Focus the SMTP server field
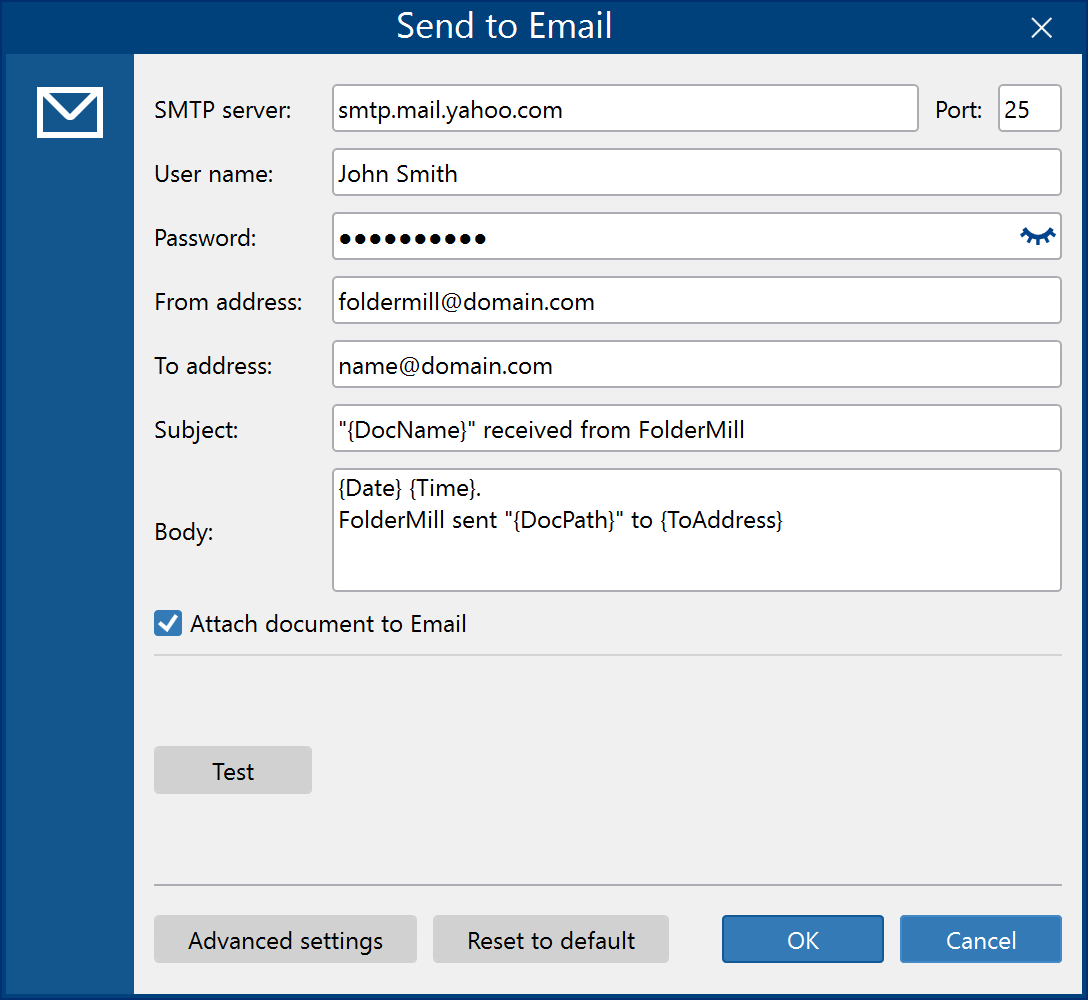This screenshot has height=1000, width=1088. click(625, 108)
